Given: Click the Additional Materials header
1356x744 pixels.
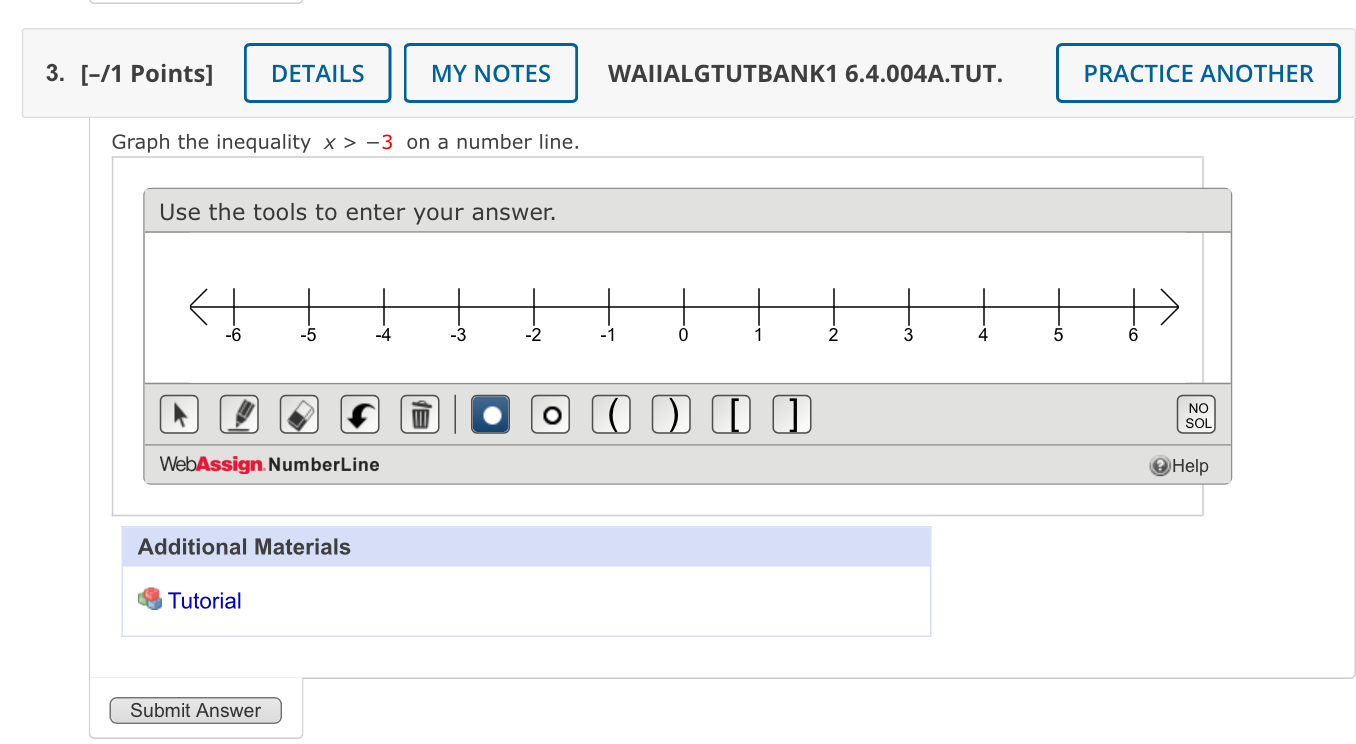Looking at the screenshot, I should [526, 547].
